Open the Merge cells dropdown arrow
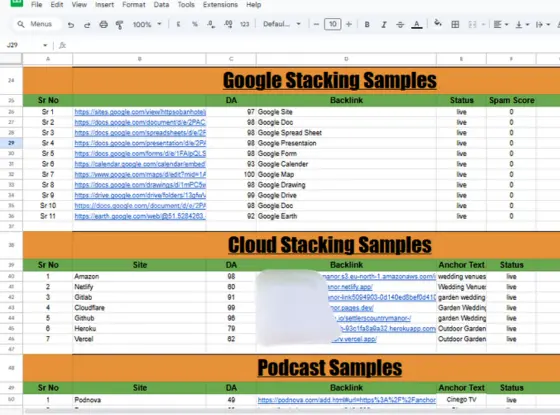Image resolution: width=560 pixels, height=415 pixels. pyautogui.click(x=483, y=24)
